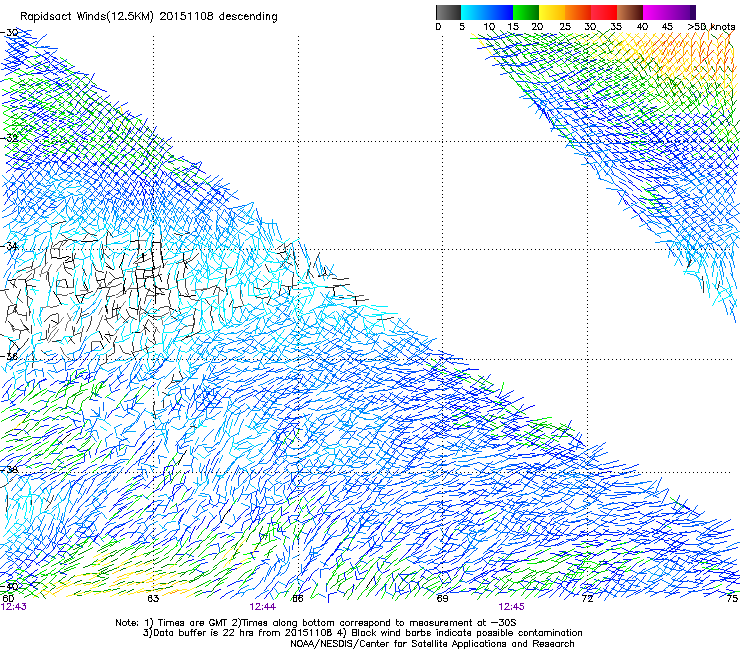Click the brown 35-40 knots legend swatch
Screen dimensions: 740x650
coord(630,12)
